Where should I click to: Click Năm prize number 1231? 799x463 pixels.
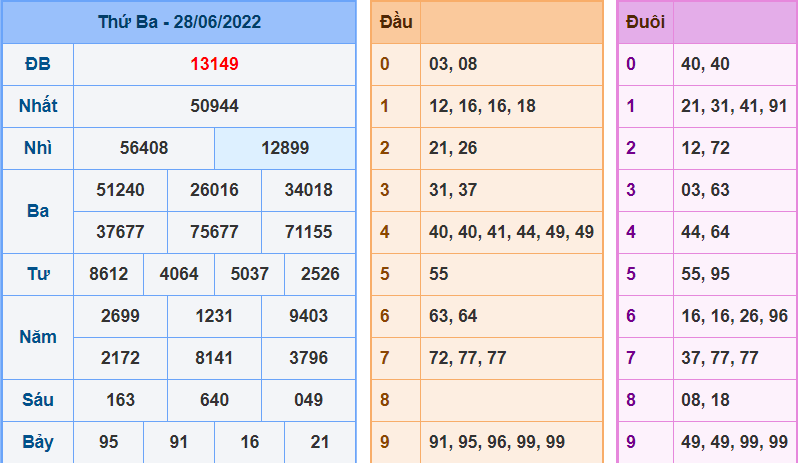[x=215, y=316]
